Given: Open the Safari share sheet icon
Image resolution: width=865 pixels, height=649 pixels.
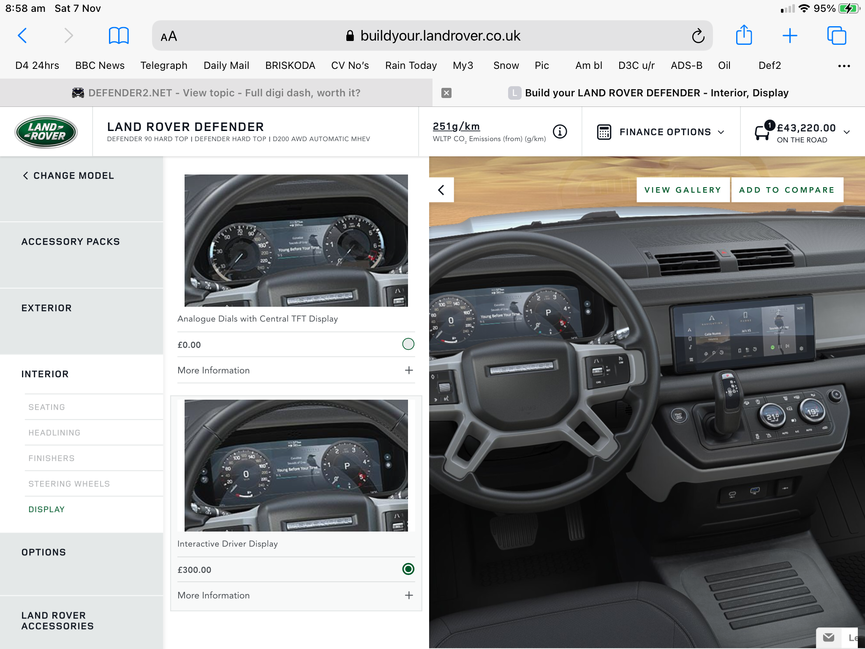Looking at the screenshot, I should [x=744, y=35].
